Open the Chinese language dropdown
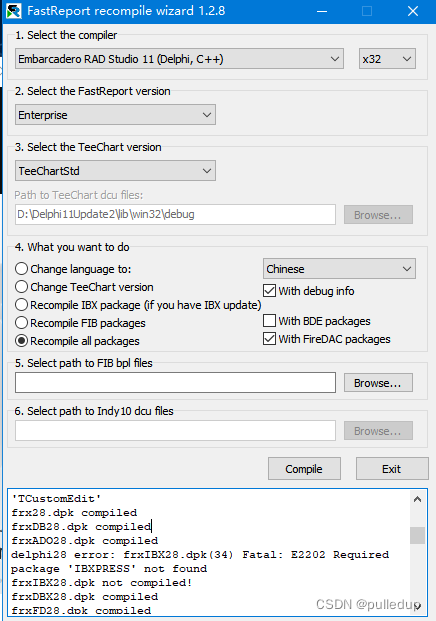 [339, 269]
